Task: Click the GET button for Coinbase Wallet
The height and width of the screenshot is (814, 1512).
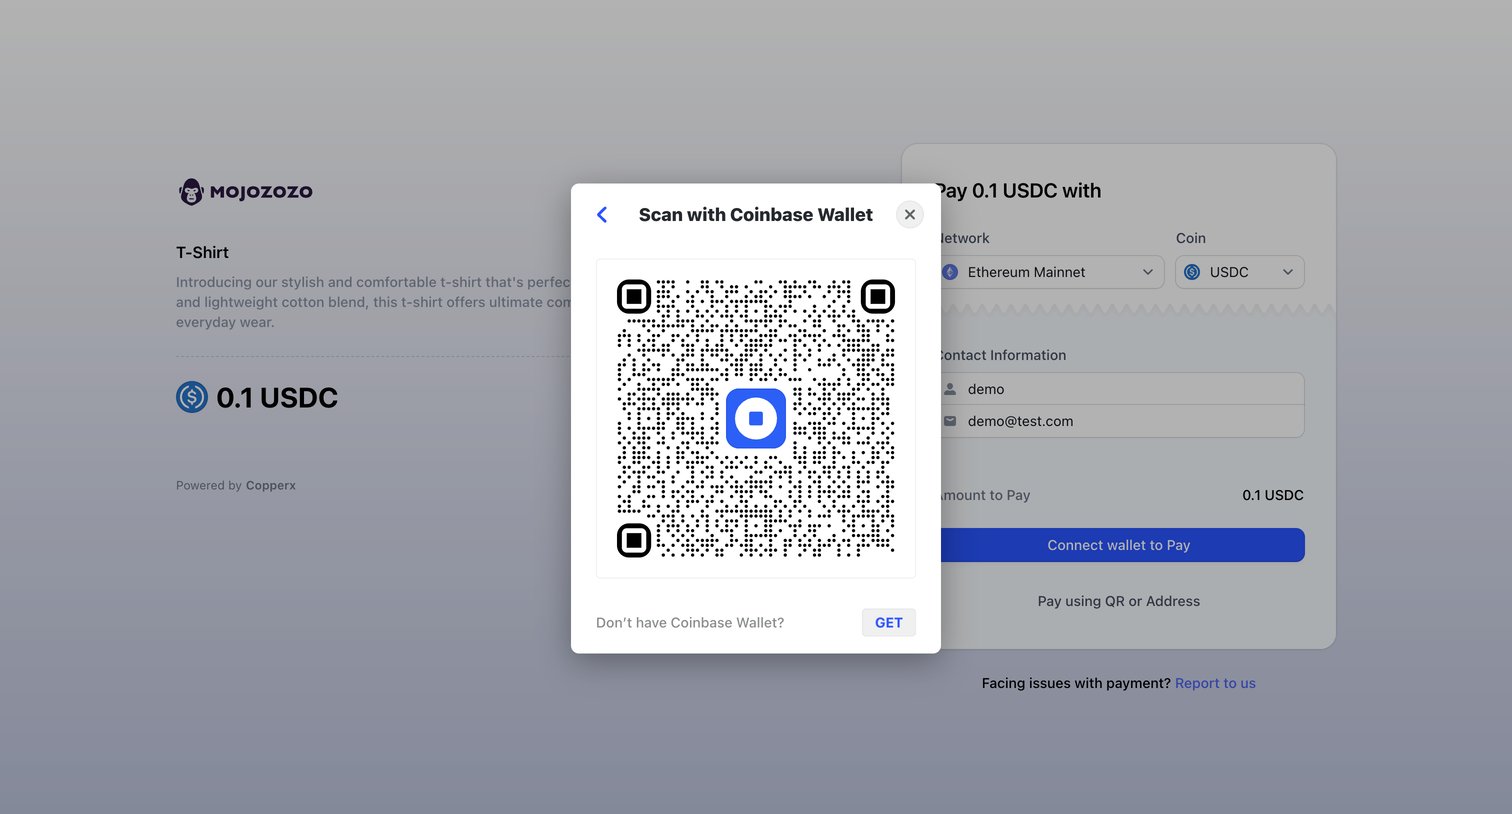Action: tap(888, 622)
